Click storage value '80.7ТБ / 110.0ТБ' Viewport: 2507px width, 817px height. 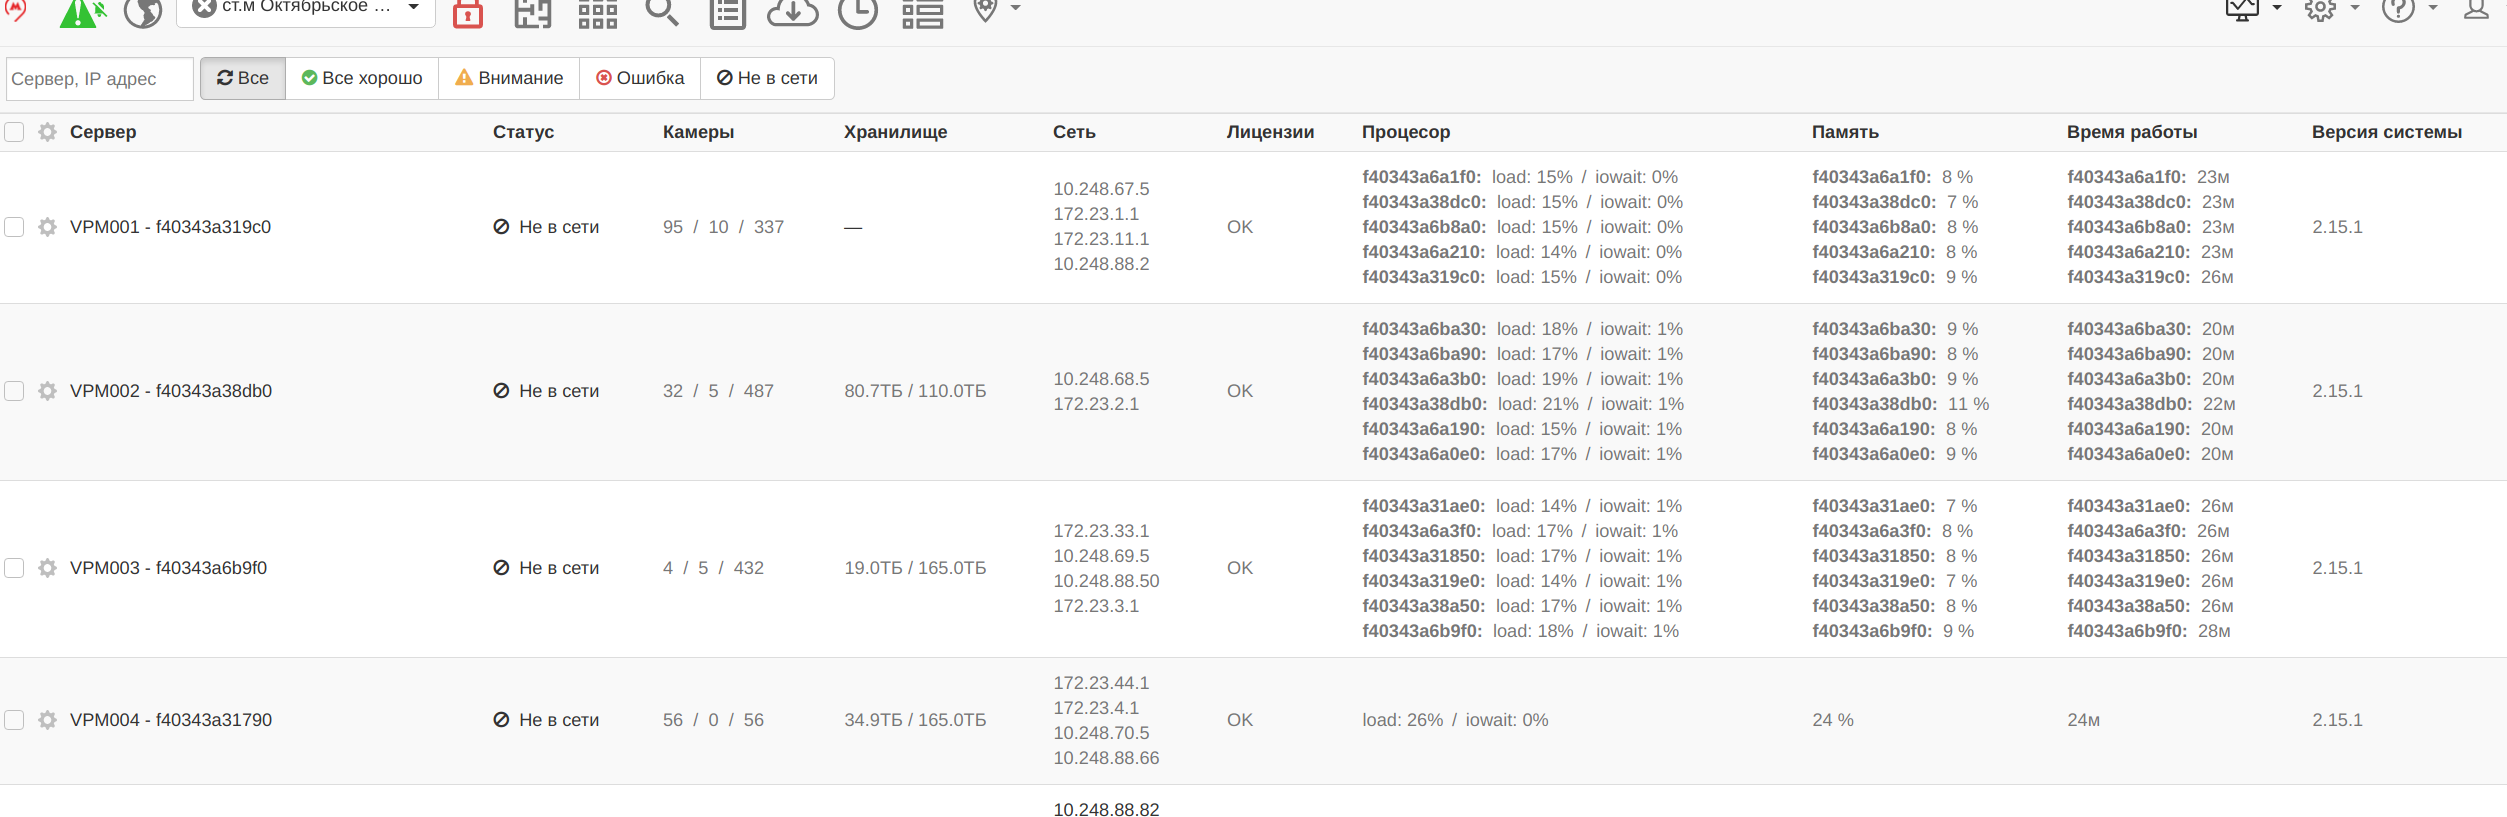pyautogui.click(x=915, y=391)
